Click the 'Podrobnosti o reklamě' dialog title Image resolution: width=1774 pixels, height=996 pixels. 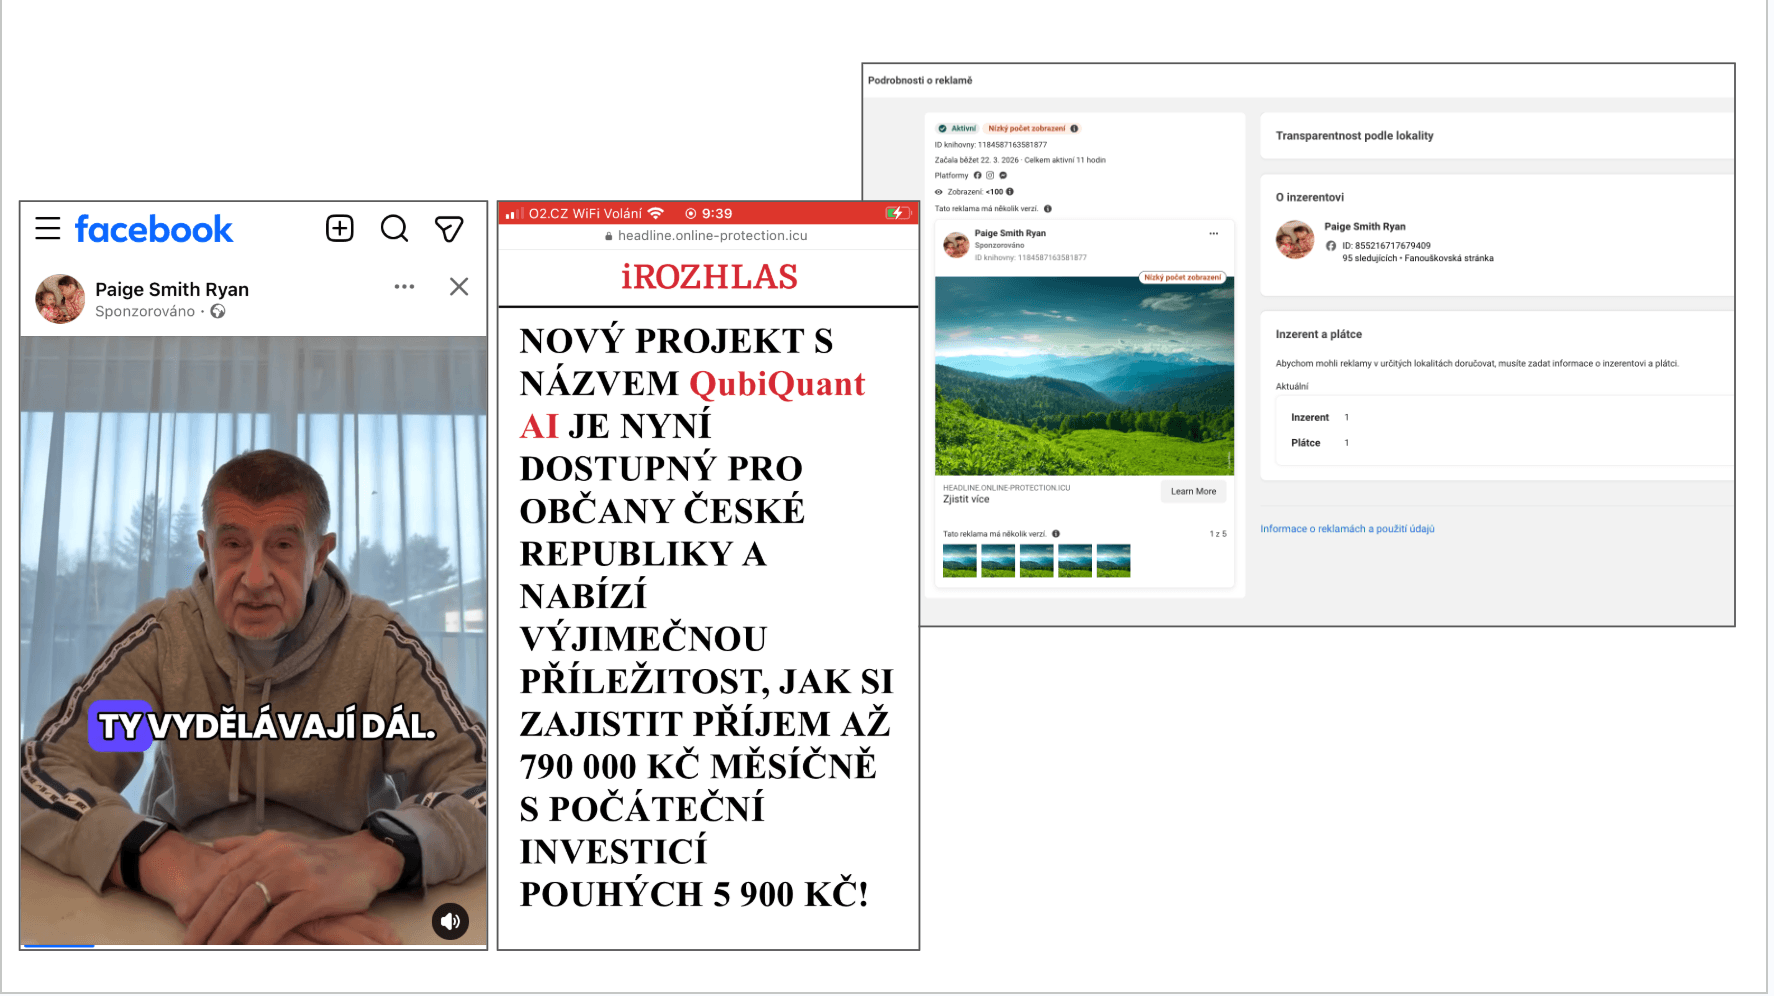click(x=920, y=80)
